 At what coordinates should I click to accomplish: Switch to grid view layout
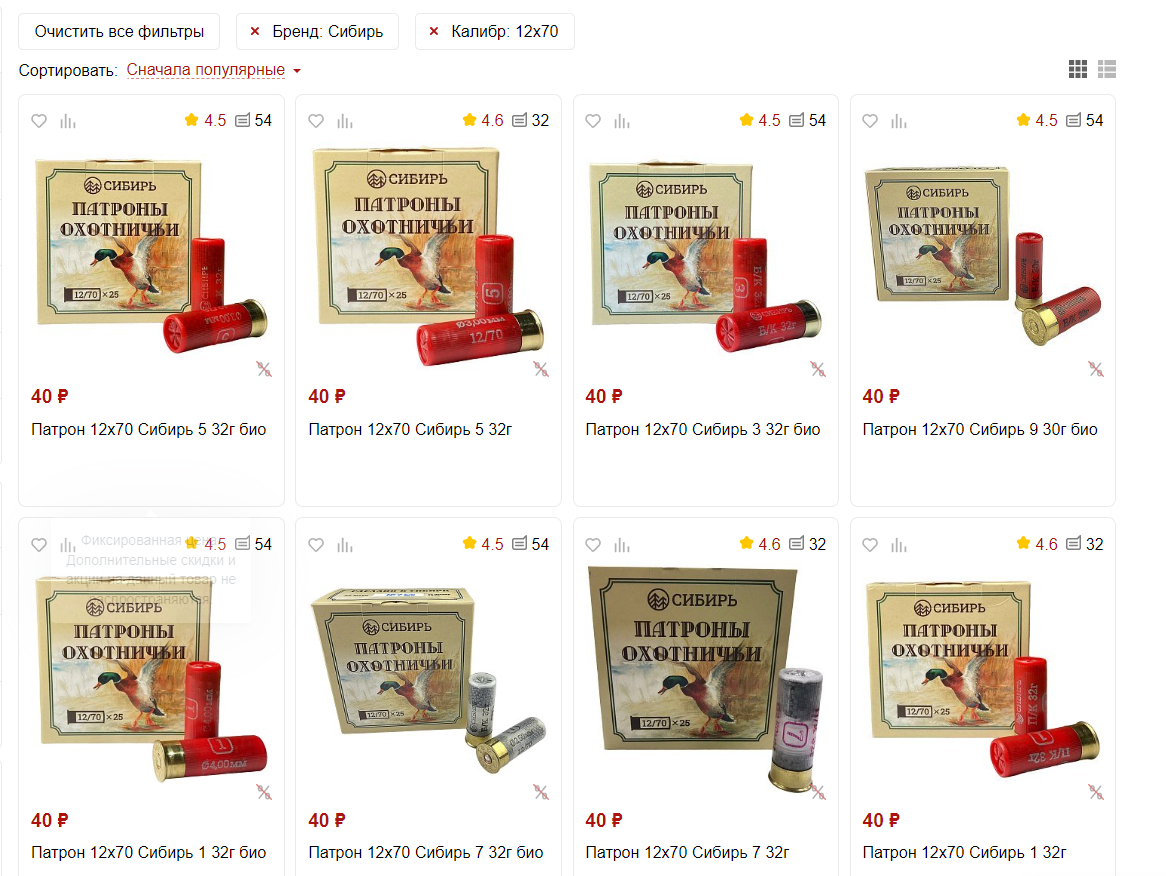coord(1078,69)
